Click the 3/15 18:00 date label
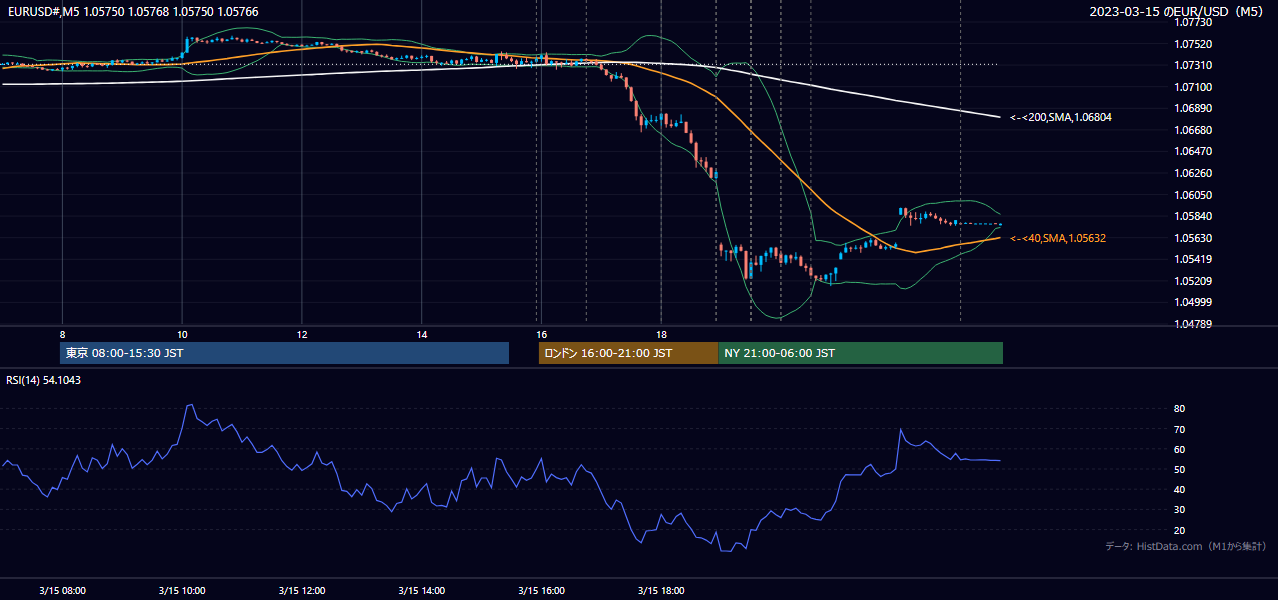 tap(661, 590)
